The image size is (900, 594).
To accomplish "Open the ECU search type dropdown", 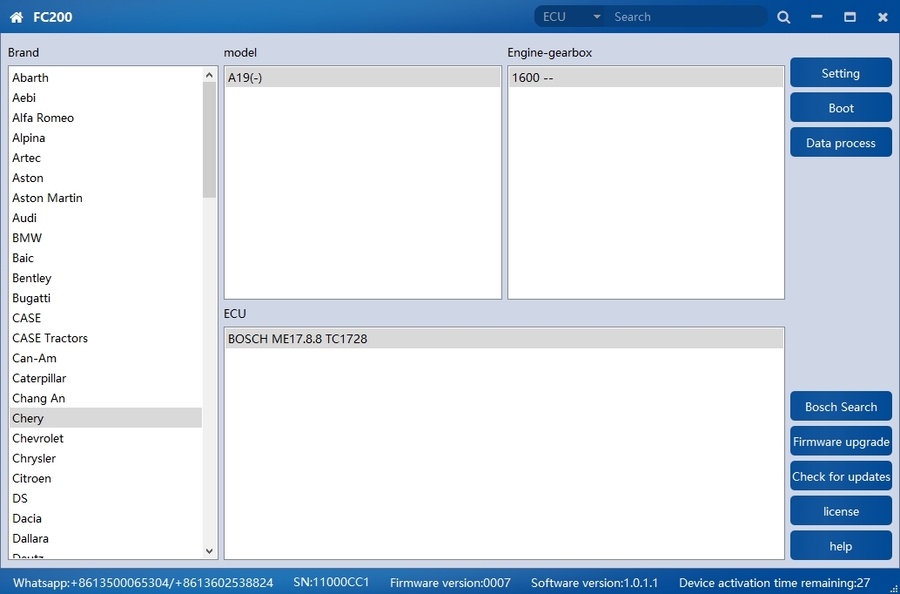I will click(571, 17).
